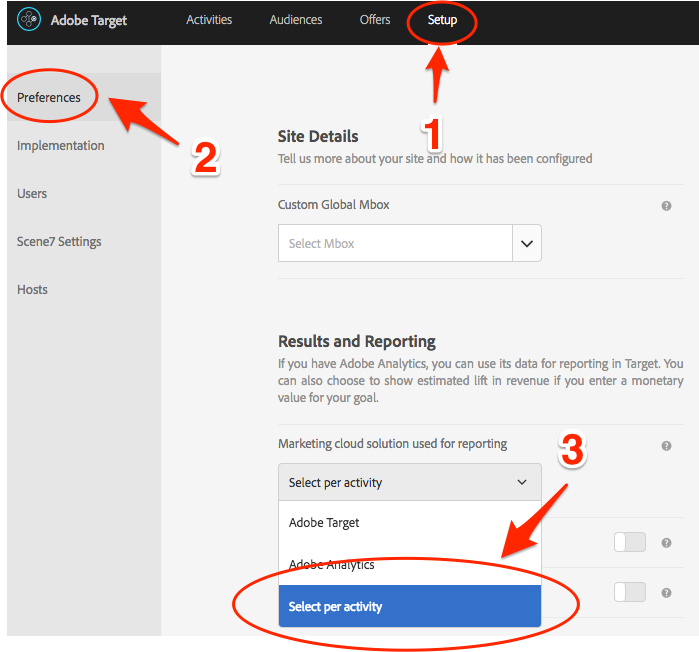Expand the Select Mbox dropdown arrow
699x652 pixels.
pos(527,243)
